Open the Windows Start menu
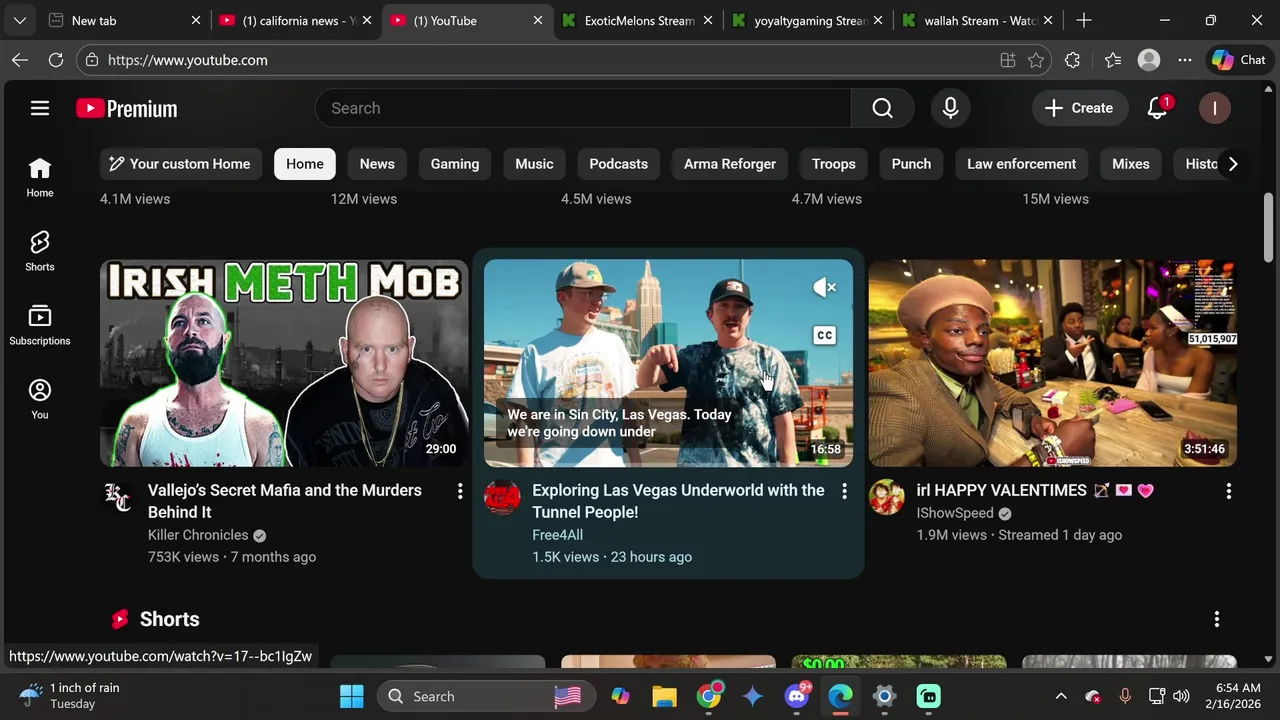The height and width of the screenshot is (720, 1280). (x=352, y=696)
